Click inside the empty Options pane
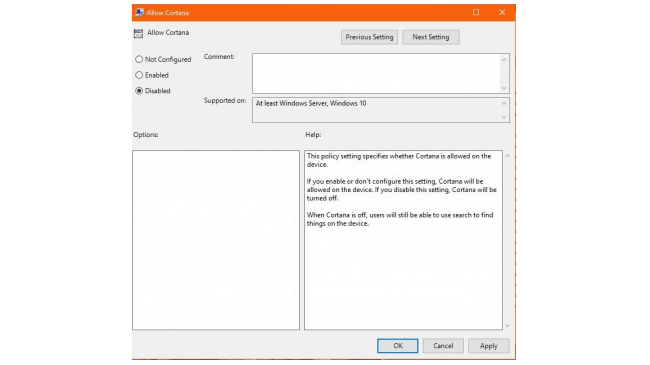This screenshot has width=650, height=365. click(216, 240)
